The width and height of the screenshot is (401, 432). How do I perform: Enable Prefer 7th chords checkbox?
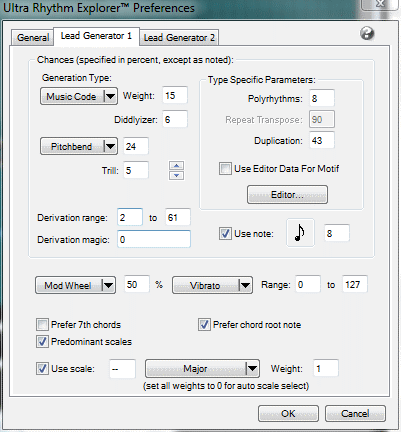click(x=42, y=324)
